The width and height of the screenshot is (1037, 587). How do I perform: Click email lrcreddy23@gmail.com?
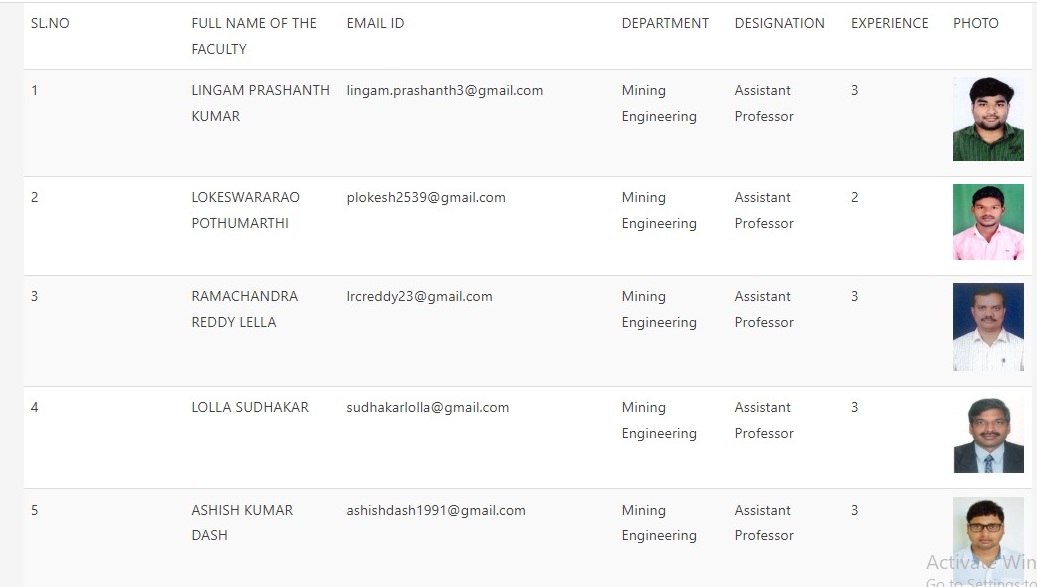[419, 297]
